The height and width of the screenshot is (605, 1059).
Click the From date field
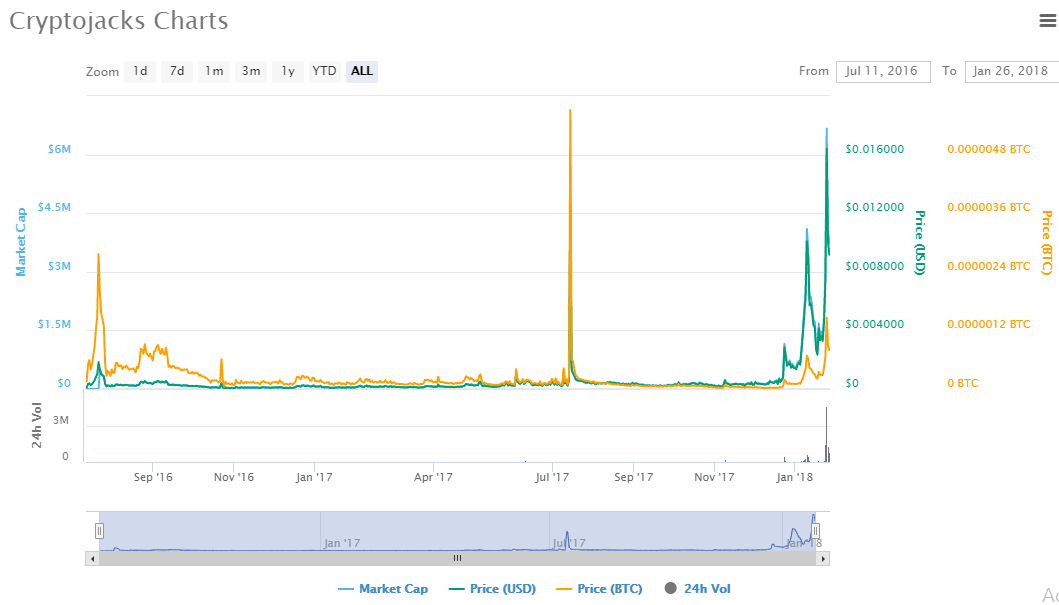(x=882, y=71)
